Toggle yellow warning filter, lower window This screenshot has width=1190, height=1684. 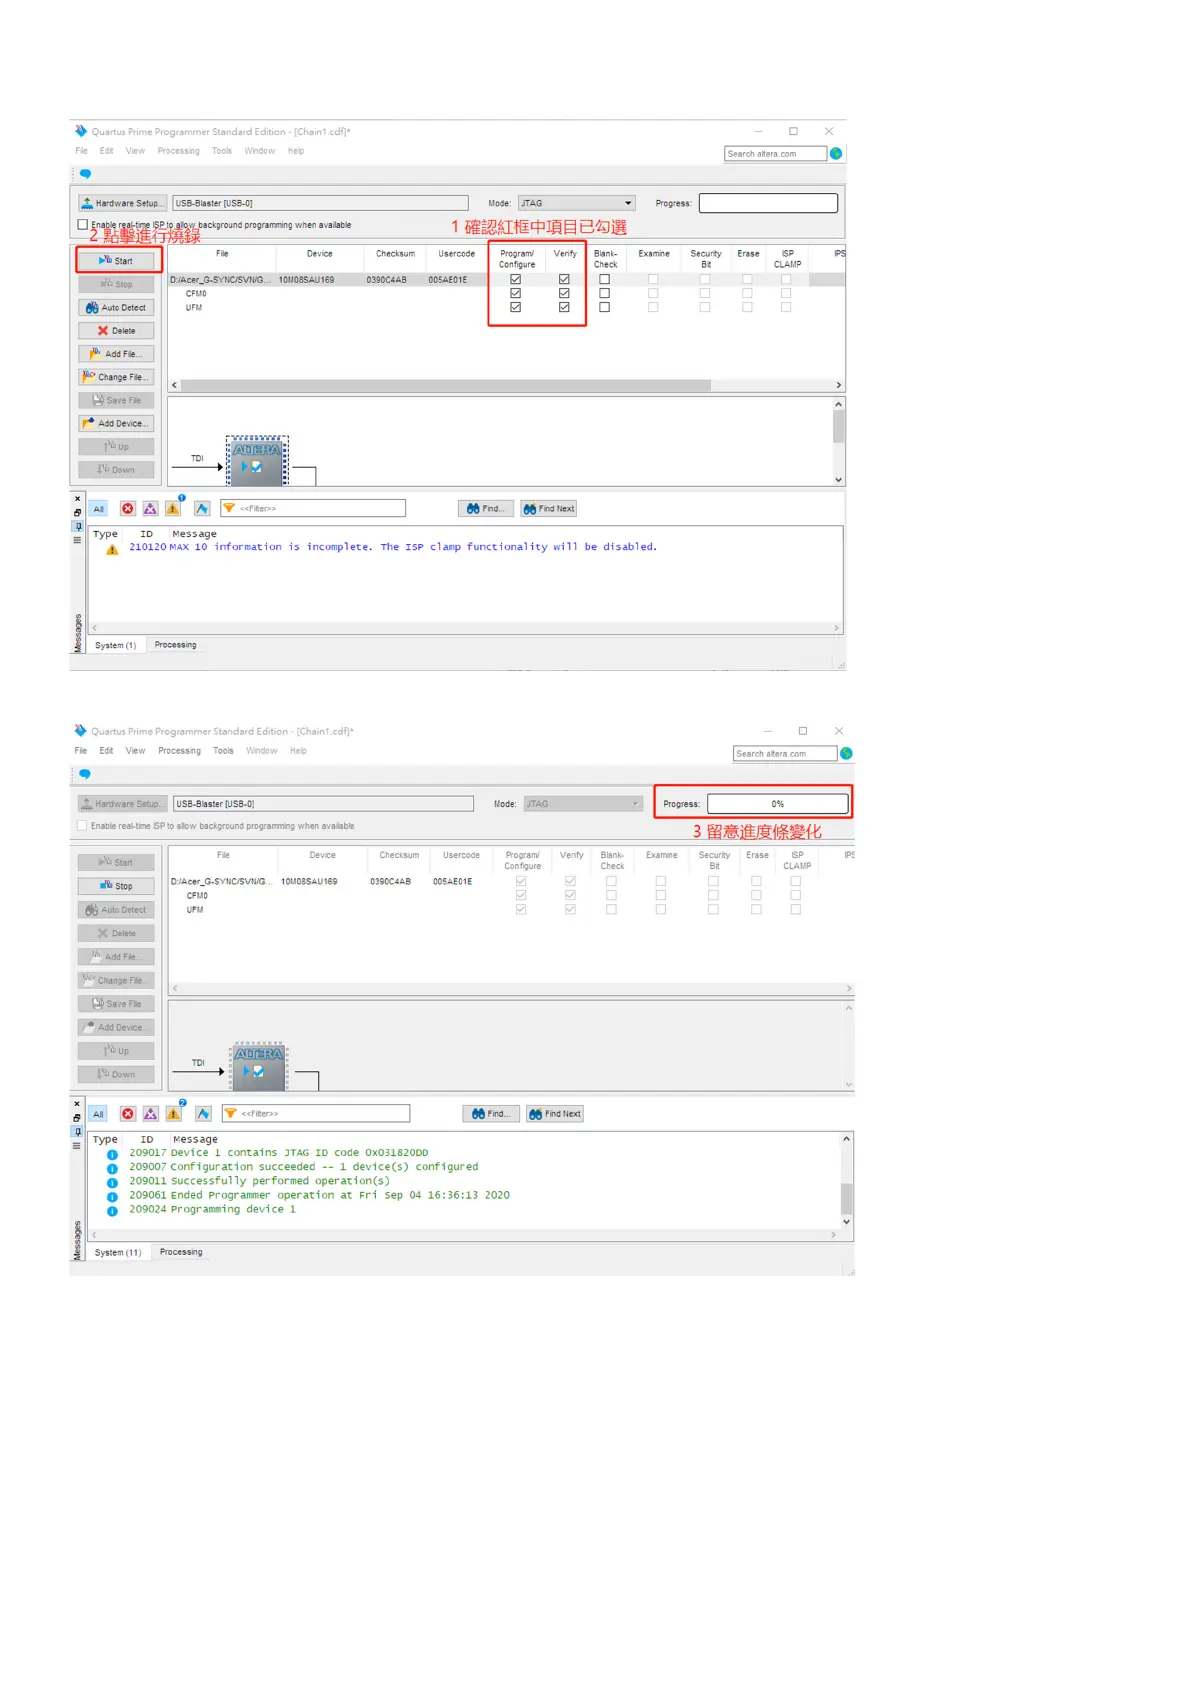pyautogui.click(x=174, y=1114)
